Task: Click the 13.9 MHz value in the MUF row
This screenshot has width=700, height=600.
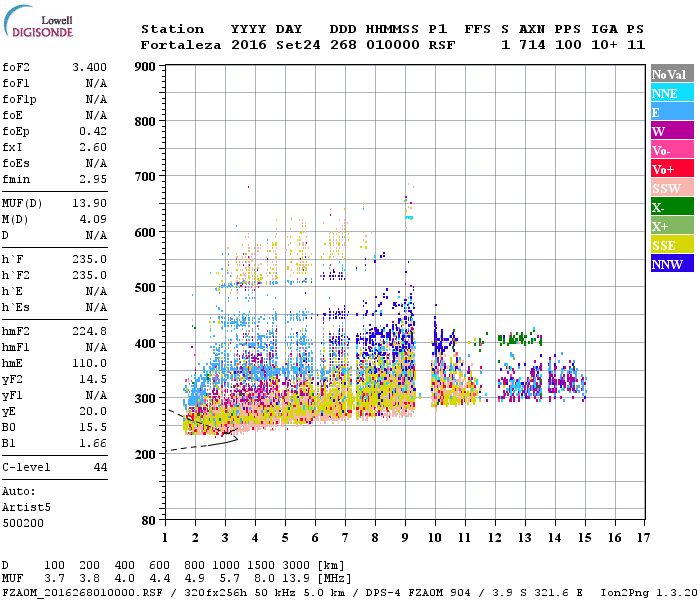Action: 296,579
